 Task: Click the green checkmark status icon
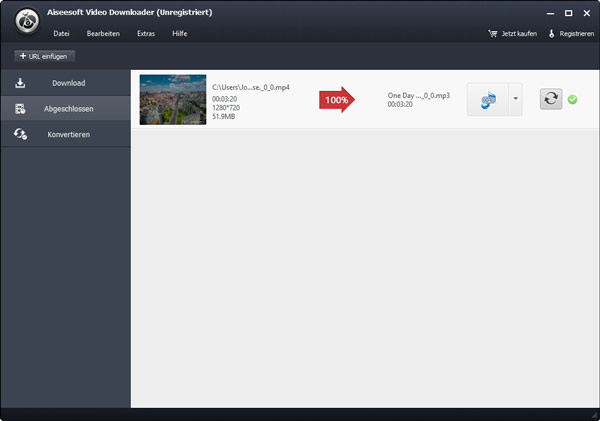[x=572, y=100]
